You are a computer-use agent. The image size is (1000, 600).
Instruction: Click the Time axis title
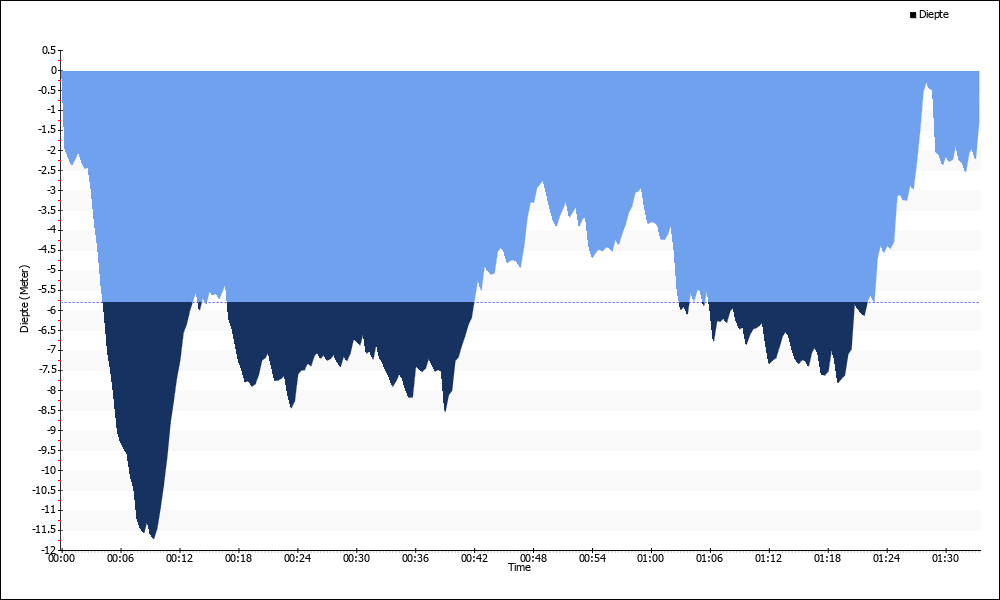click(519, 567)
